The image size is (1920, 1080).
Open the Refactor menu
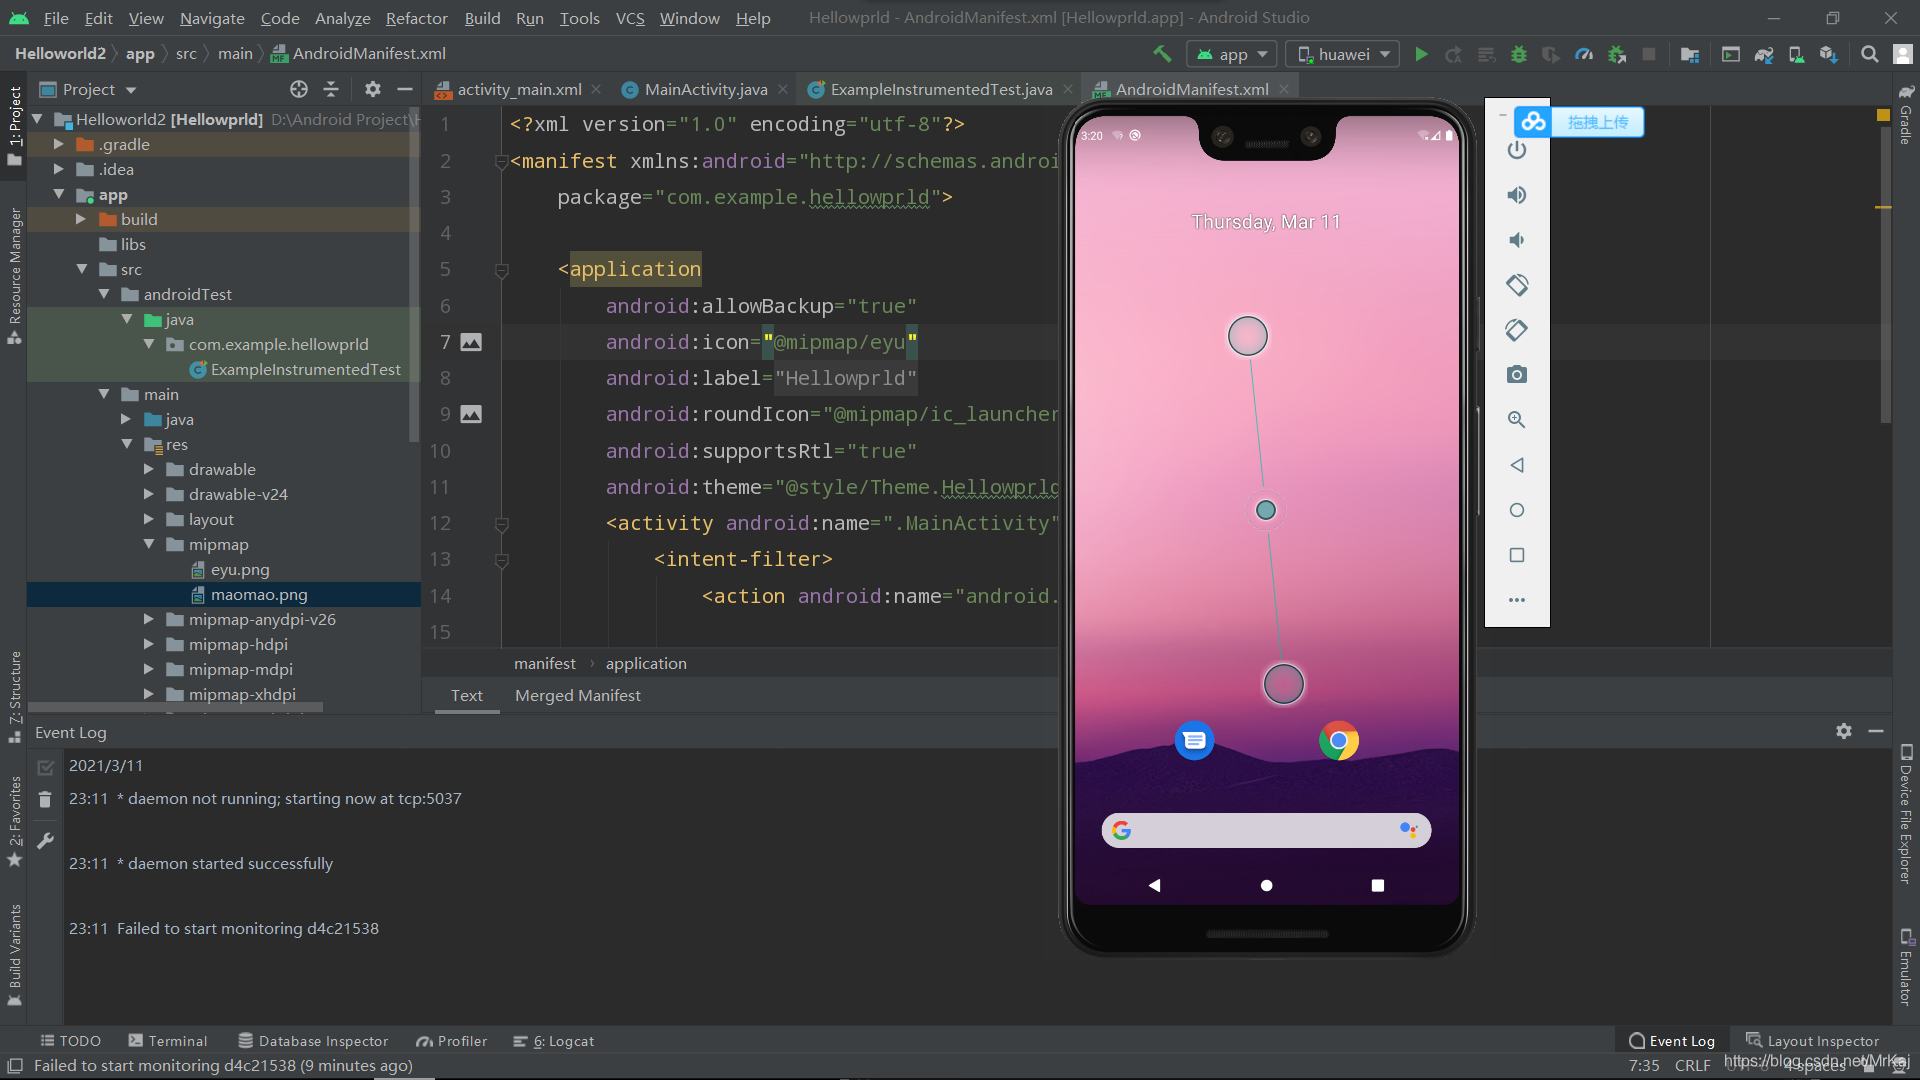pyautogui.click(x=416, y=18)
